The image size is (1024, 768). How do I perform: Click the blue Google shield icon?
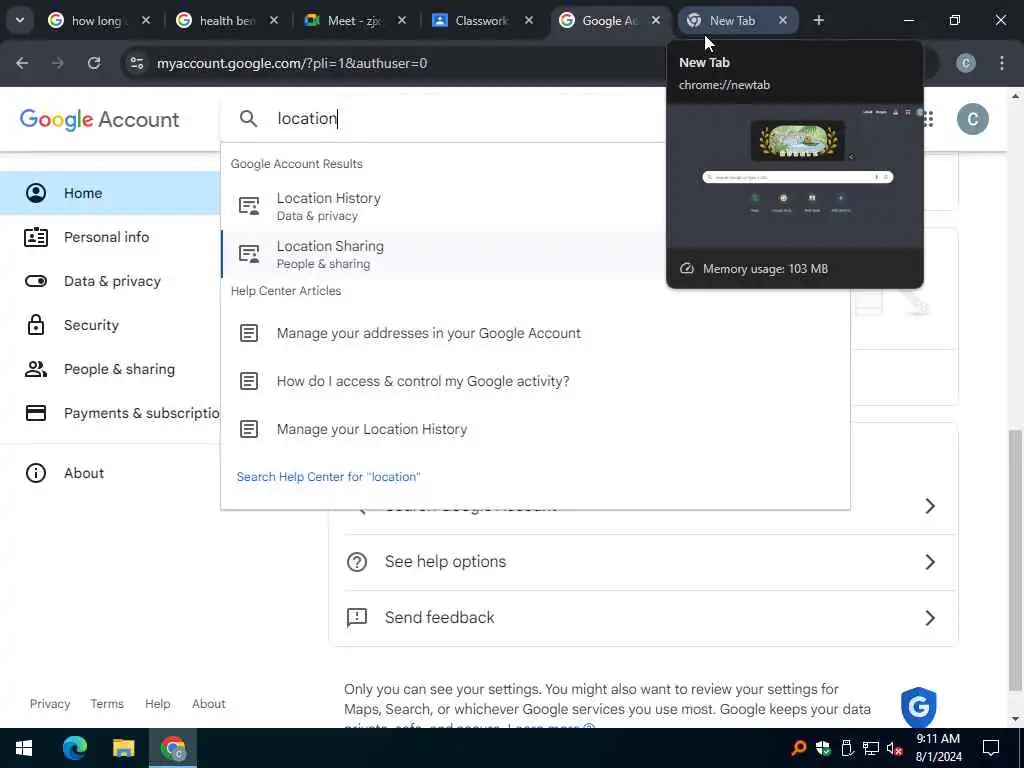pos(919,707)
